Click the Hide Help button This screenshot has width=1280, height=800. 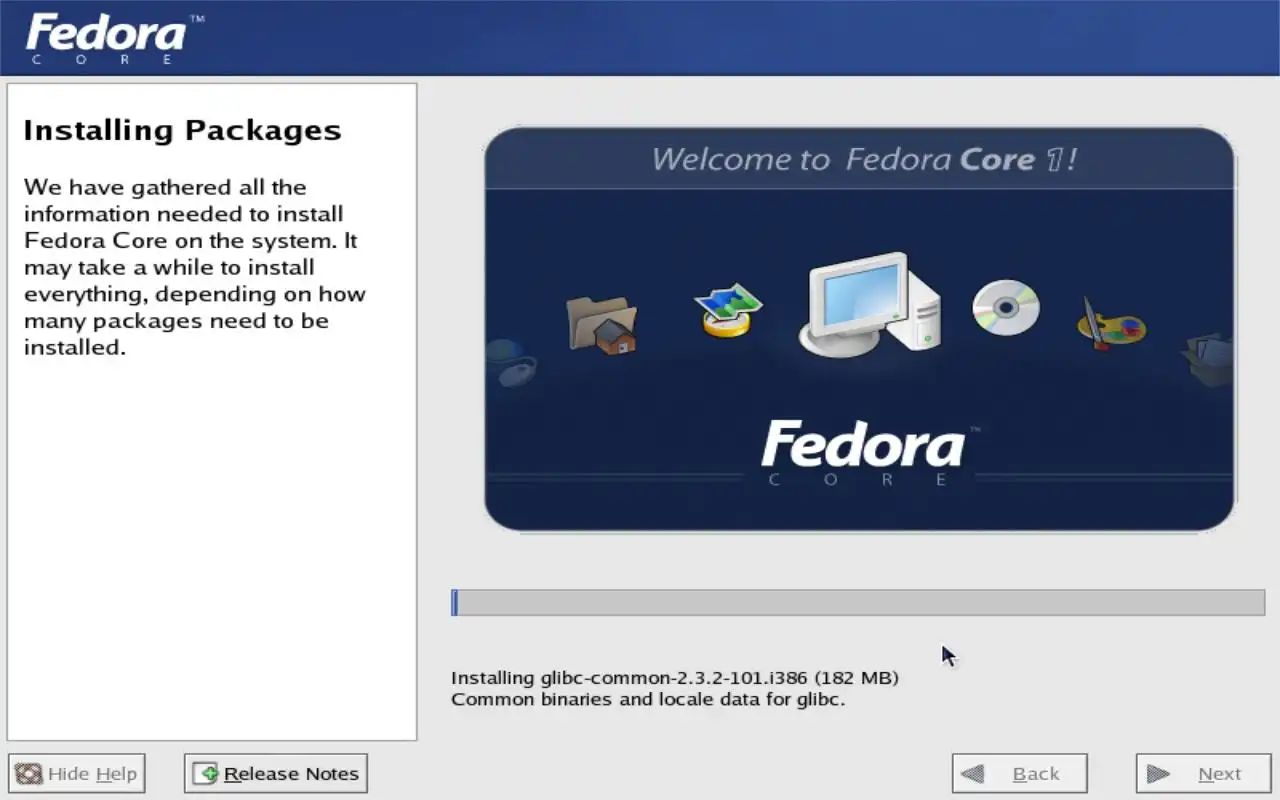(x=77, y=773)
